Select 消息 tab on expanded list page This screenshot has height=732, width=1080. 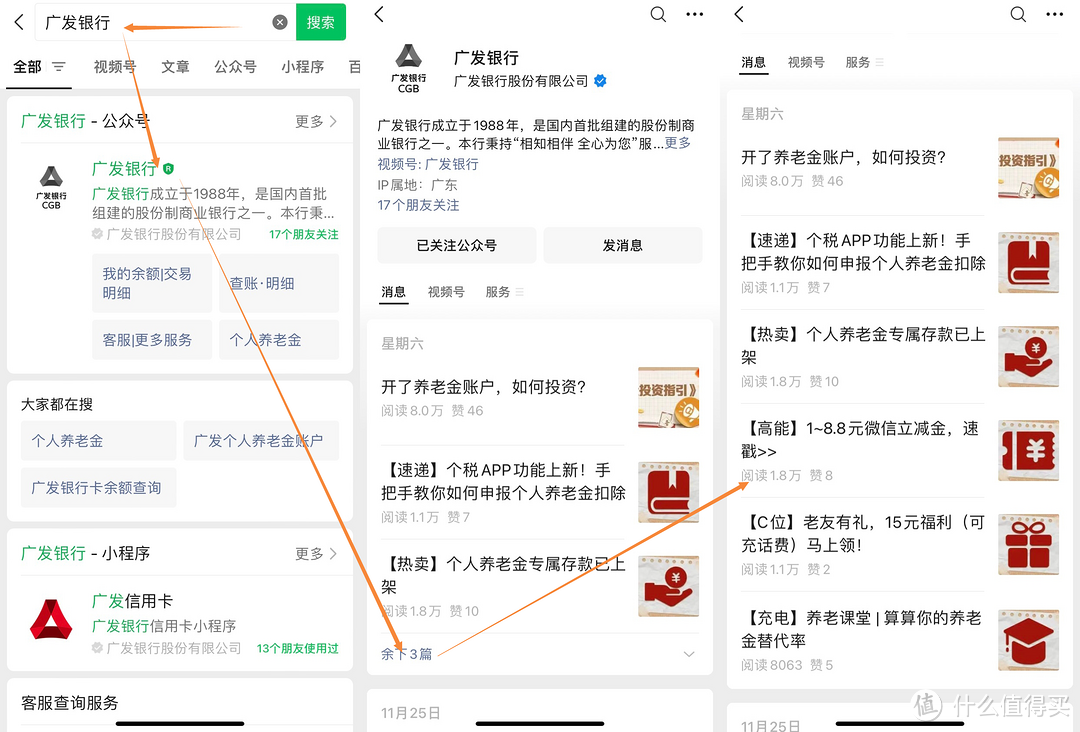pyautogui.click(x=754, y=63)
